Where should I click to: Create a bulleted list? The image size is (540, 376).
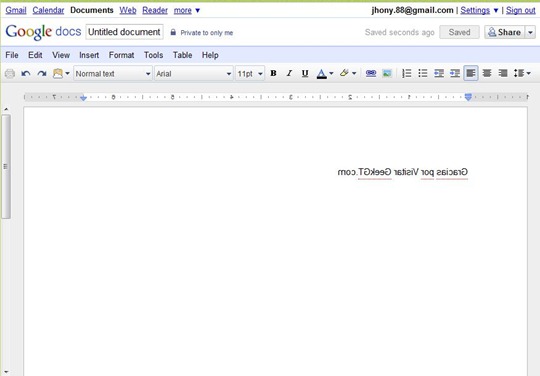tap(423, 73)
